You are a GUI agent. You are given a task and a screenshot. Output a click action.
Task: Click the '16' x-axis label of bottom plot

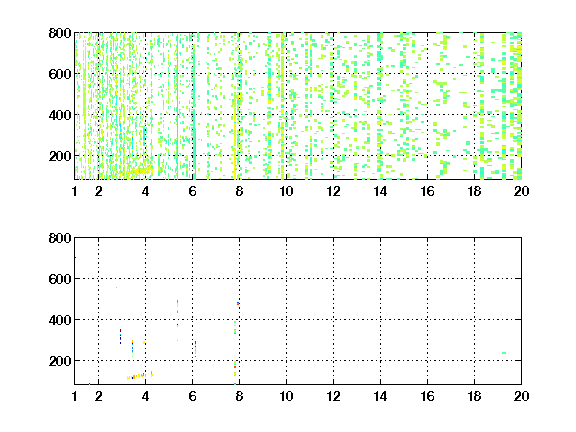(x=427, y=396)
